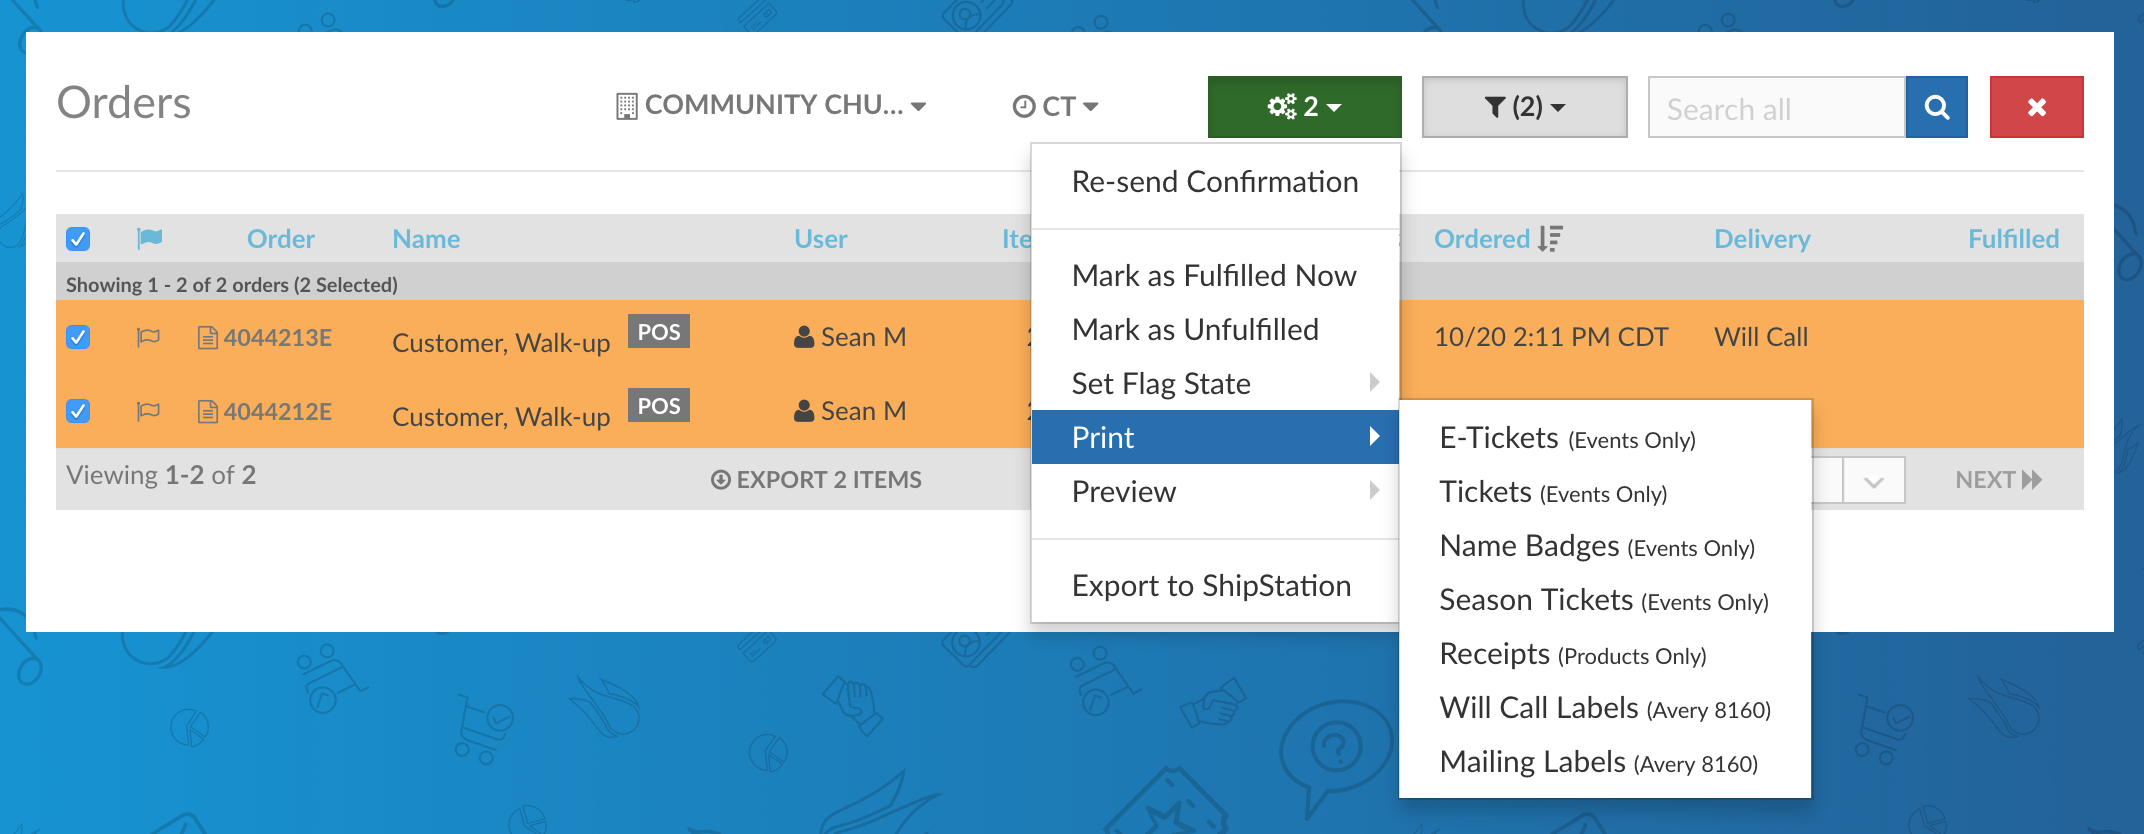Open document icon for order 4044213E
This screenshot has width=2144, height=834.
pos(207,338)
